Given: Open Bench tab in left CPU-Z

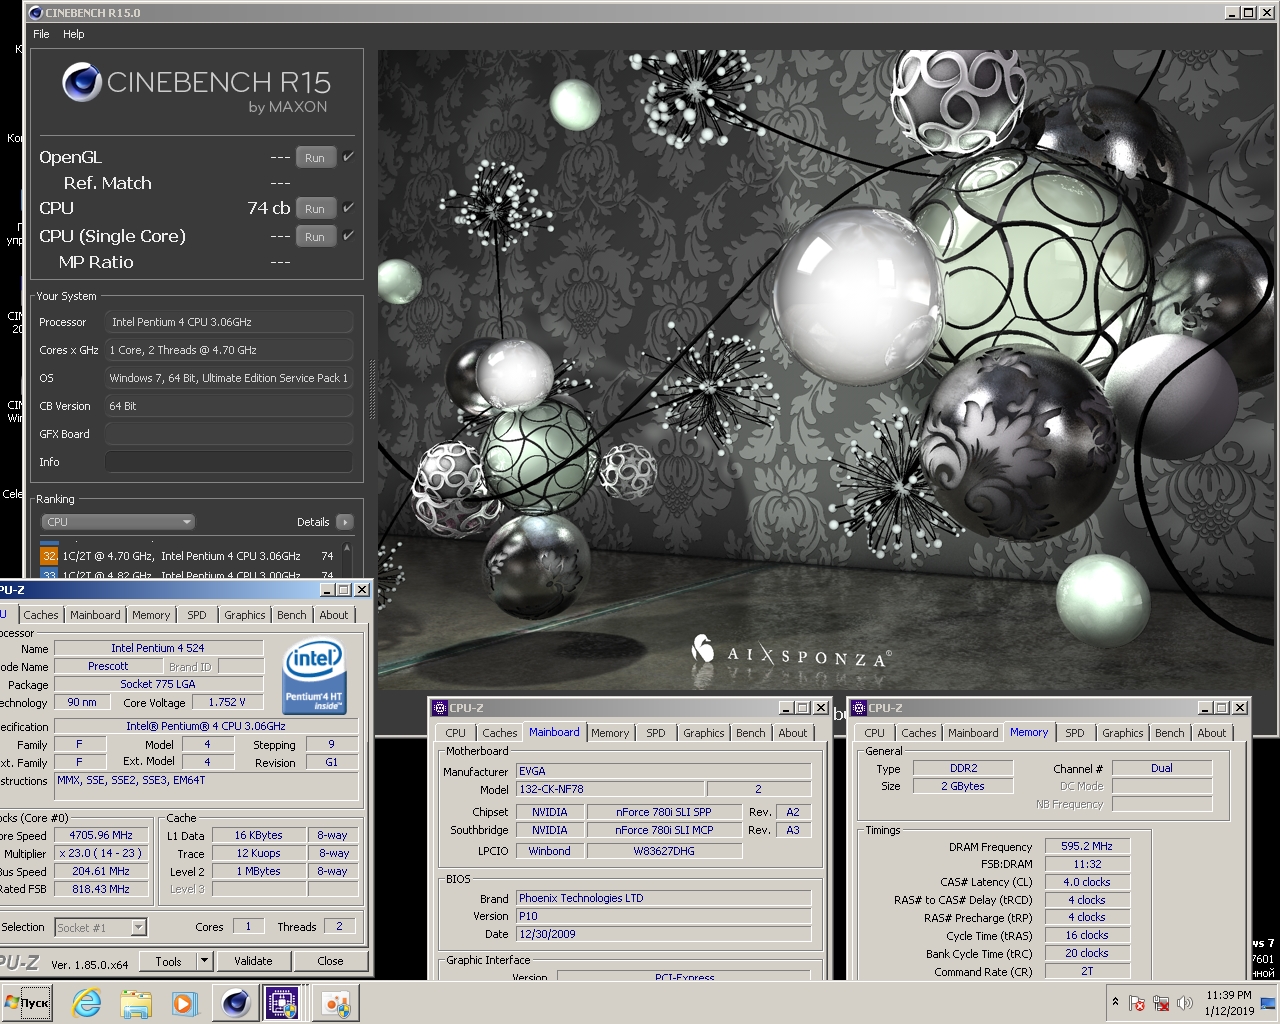Looking at the screenshot, I should pos(292,615).
